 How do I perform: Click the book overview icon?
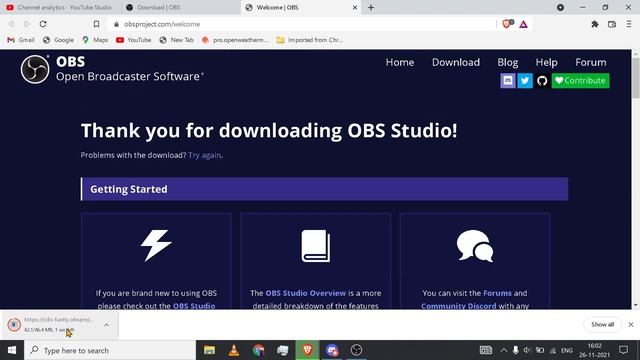(x=316, y=246)
